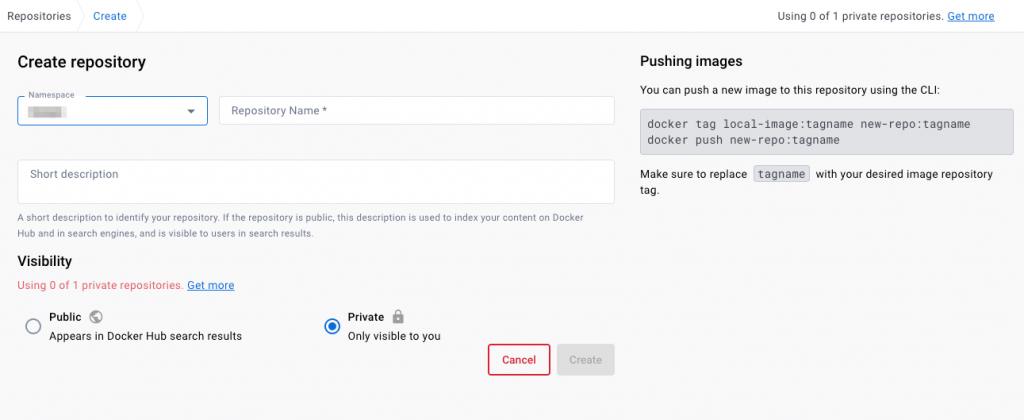Click the Create button
1024x420 pixels.
tap(585, 360)
